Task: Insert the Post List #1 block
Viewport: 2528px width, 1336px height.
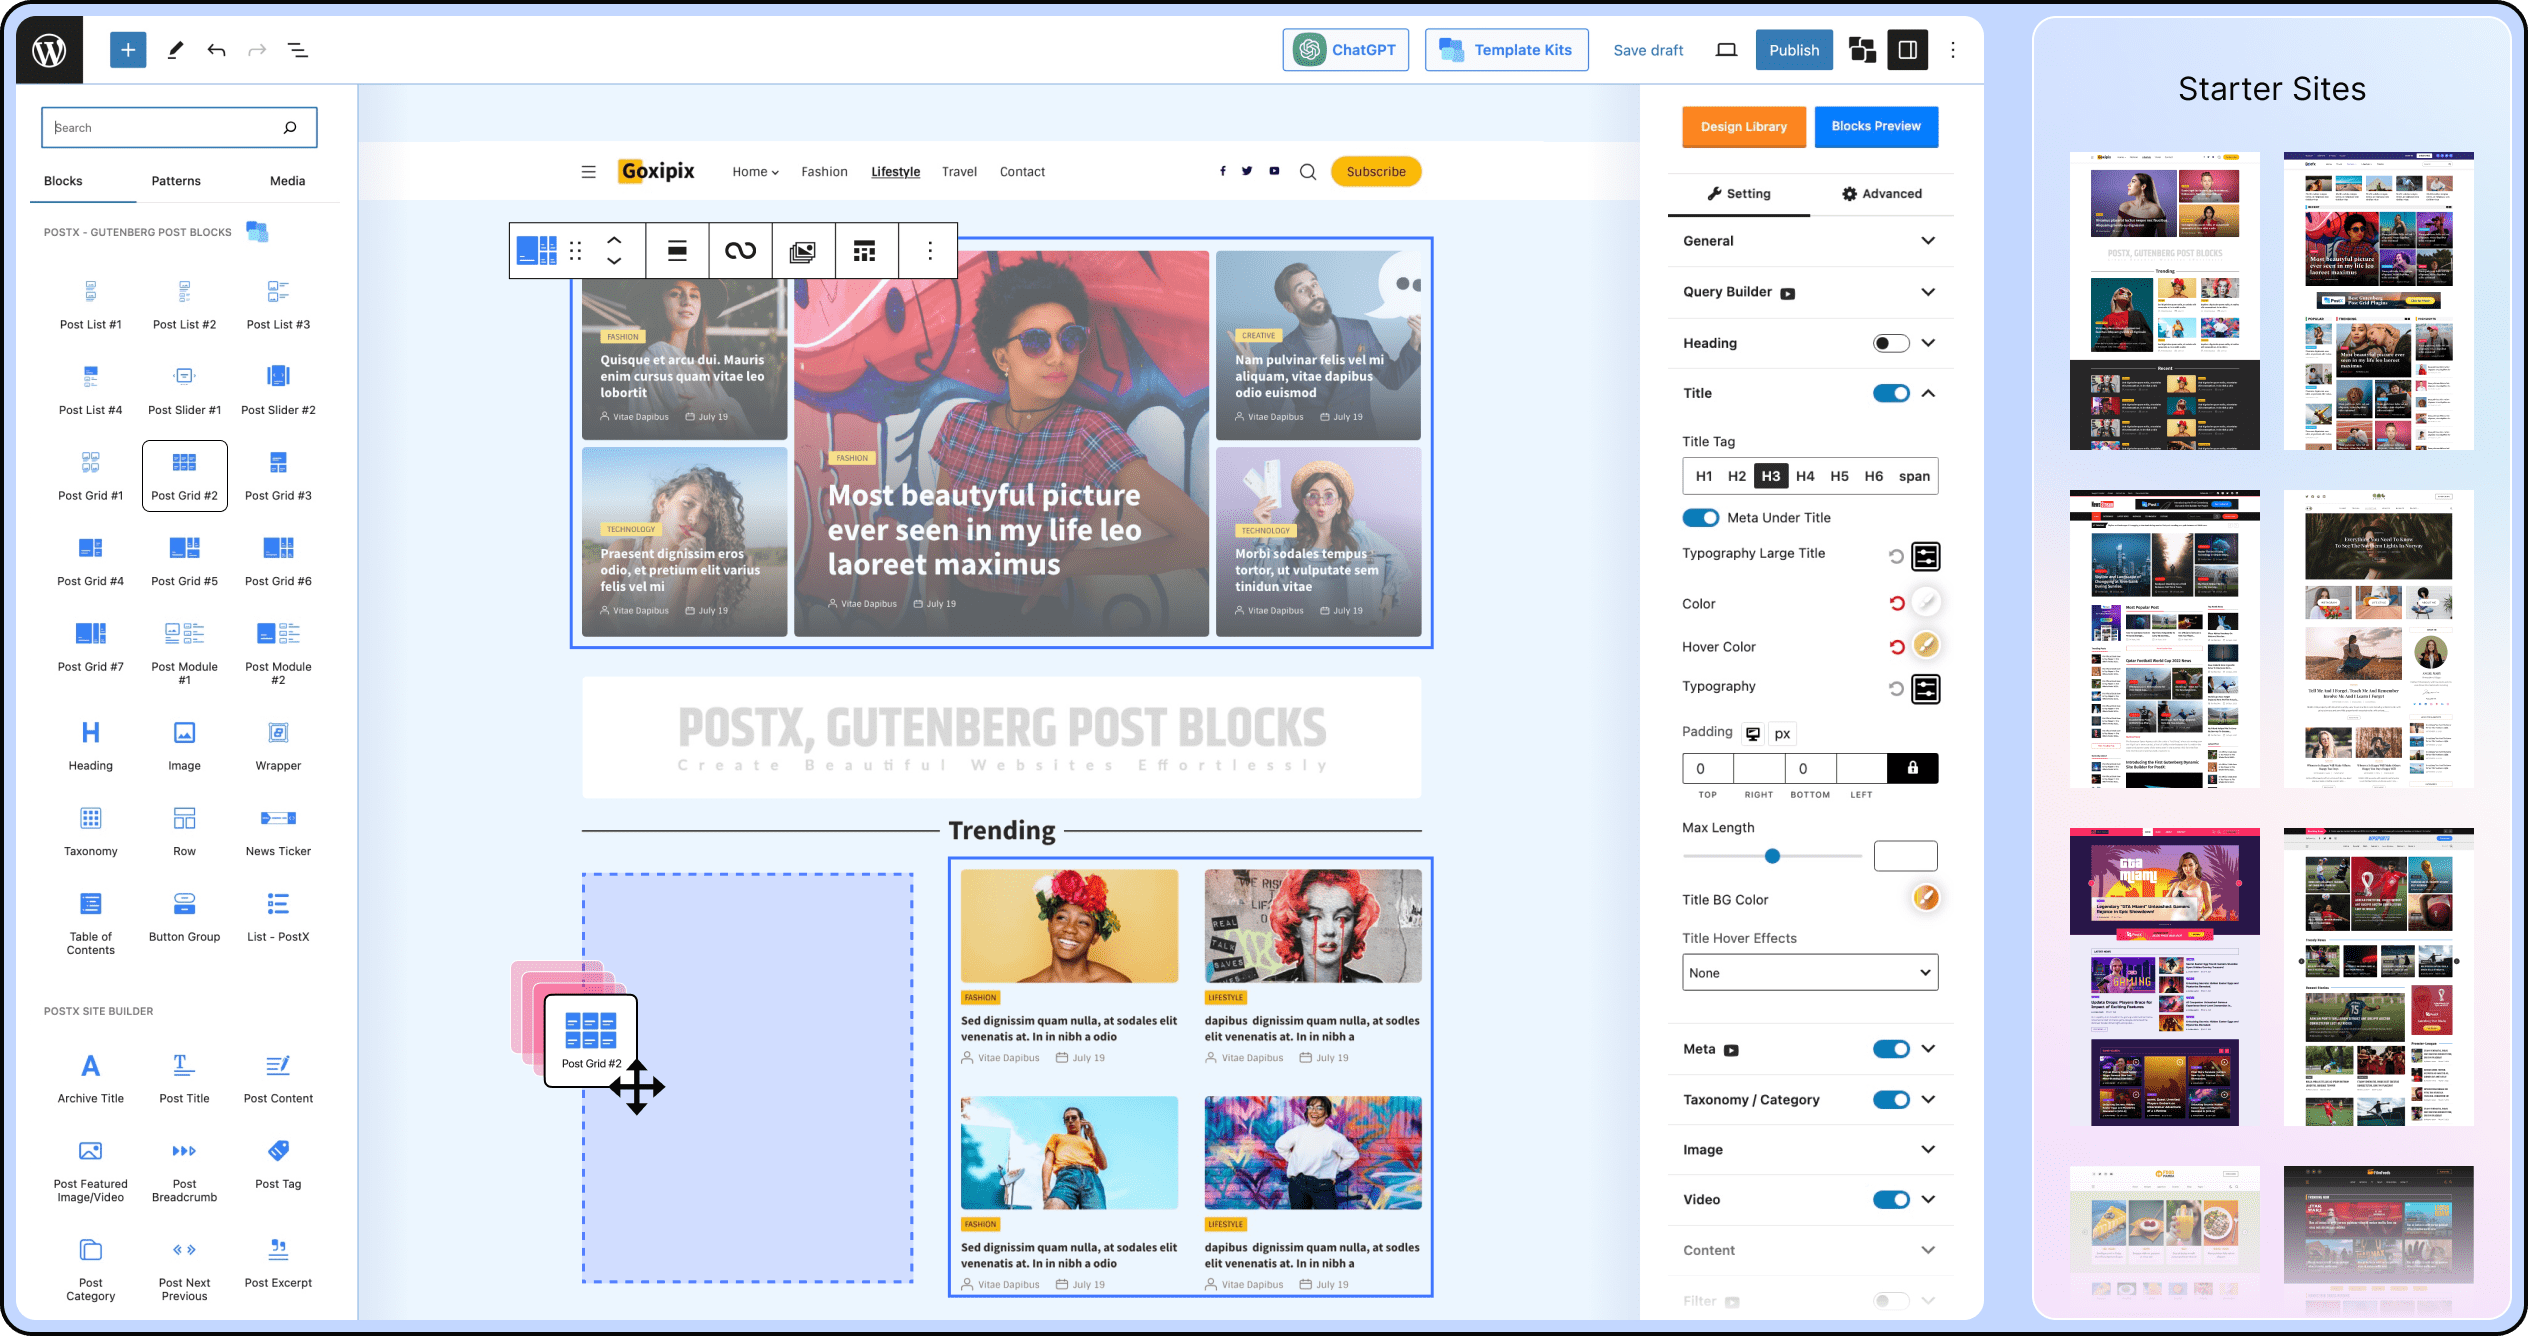Action: click(x=91, y=304)
